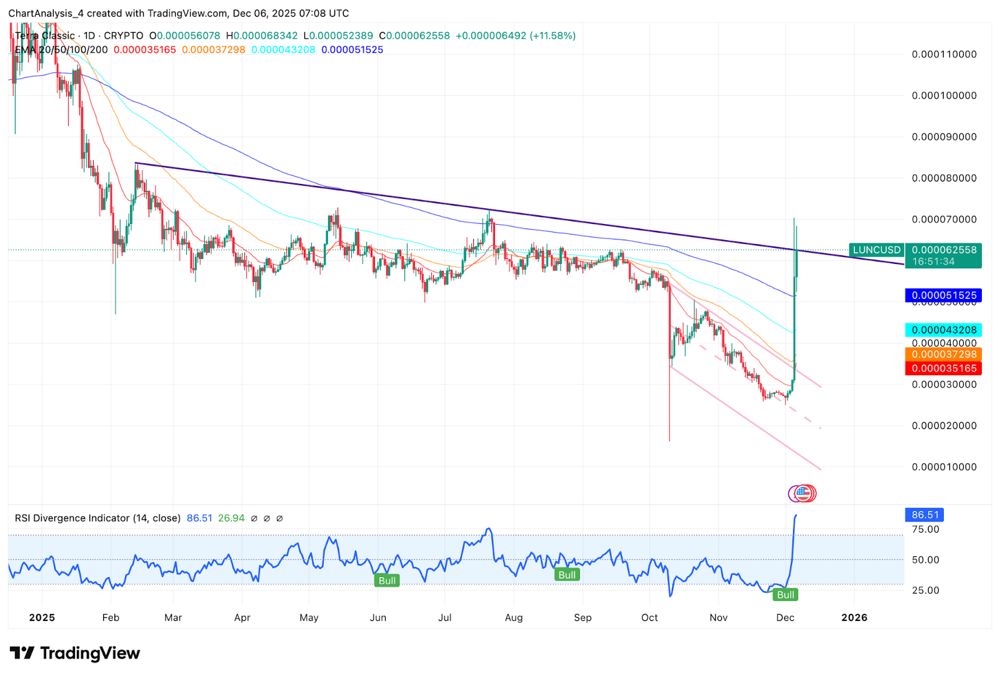Click the Bull marker near June
This screenshot has height=678, width=1000.
[386, 580]
